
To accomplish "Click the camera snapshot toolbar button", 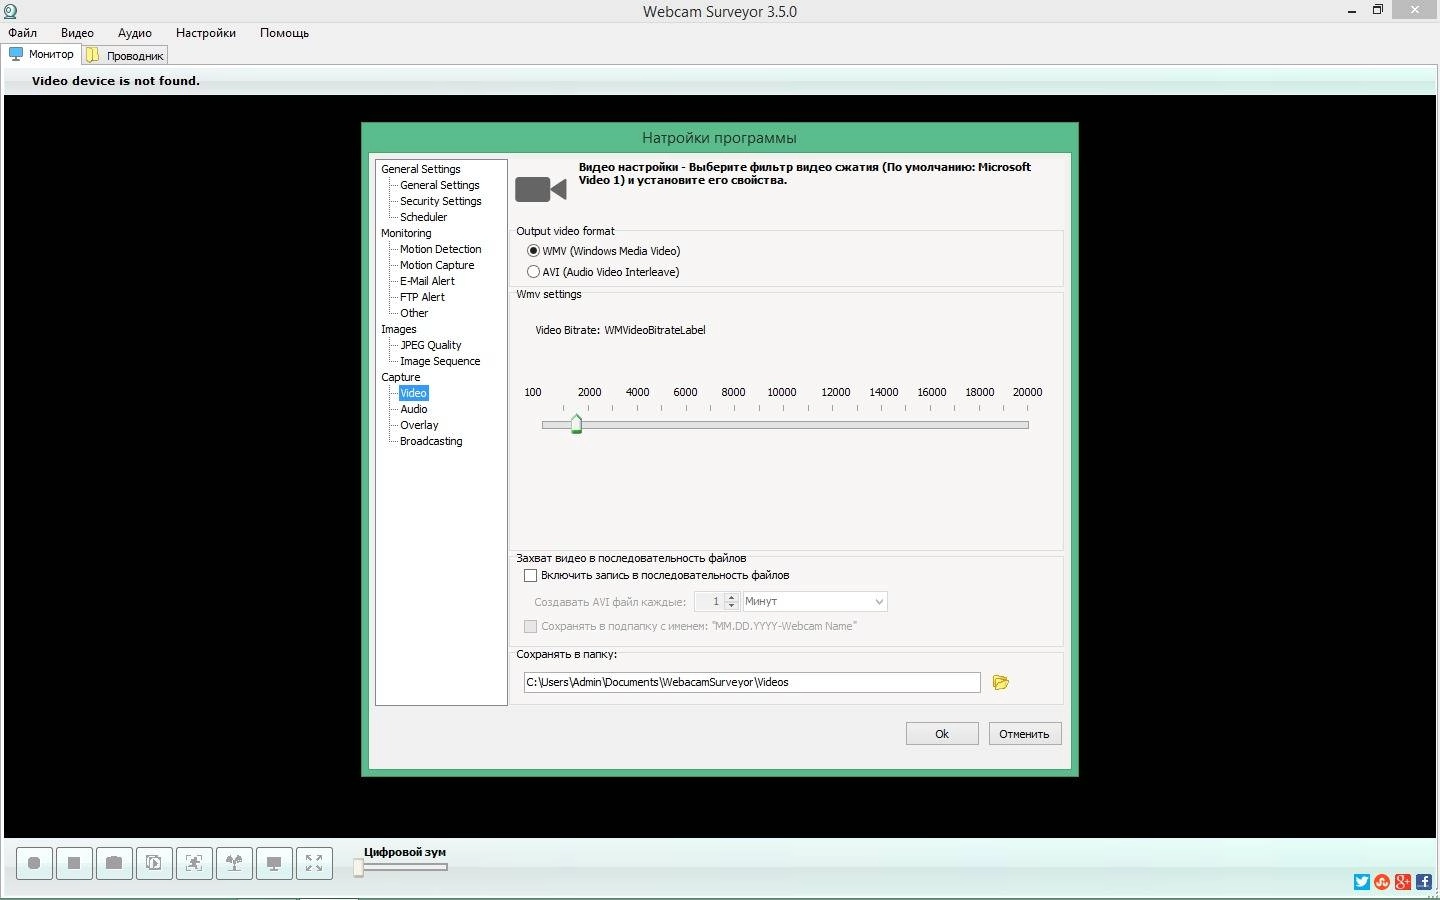I will click(x=114, y=863).
